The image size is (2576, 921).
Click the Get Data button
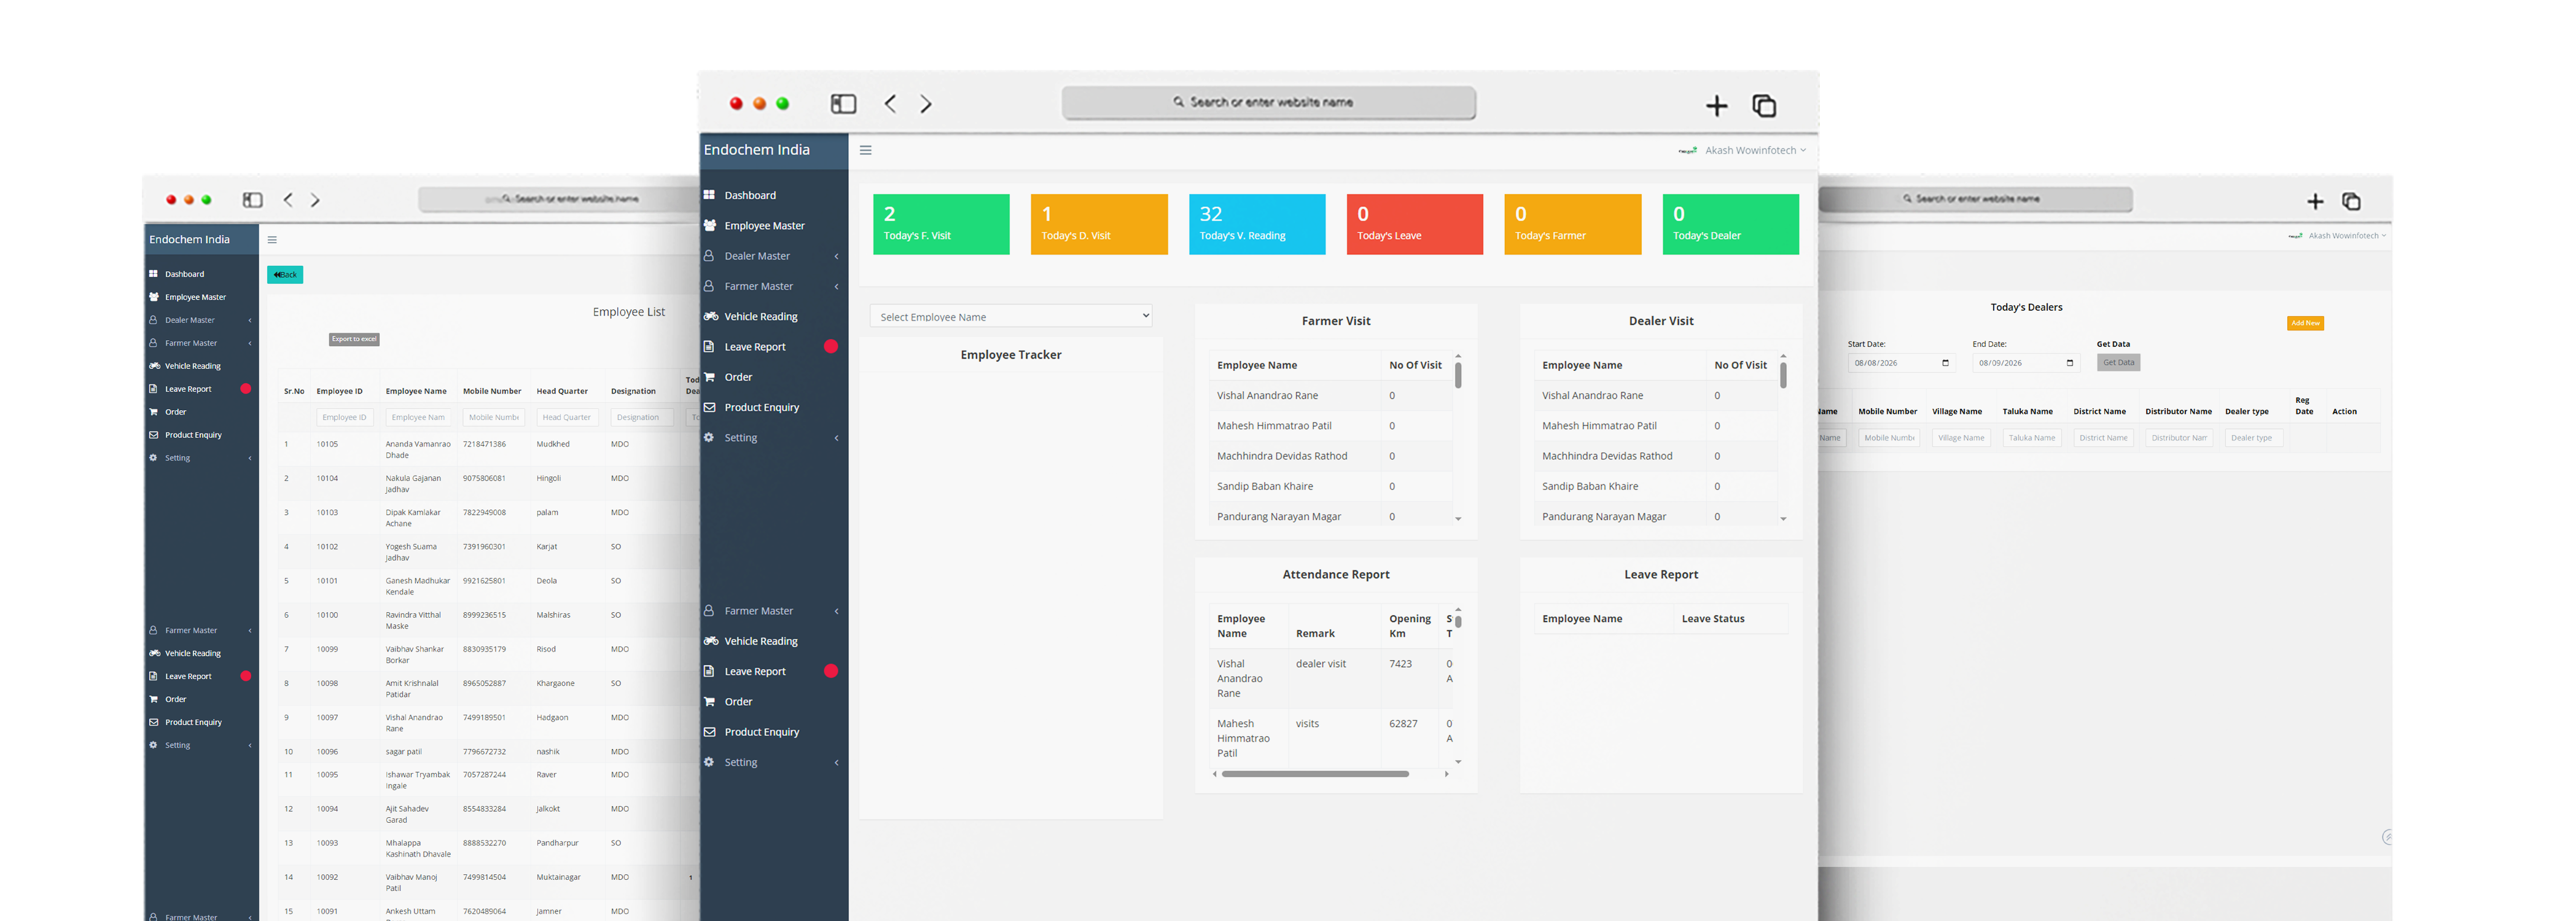(x=2118, y=363)
